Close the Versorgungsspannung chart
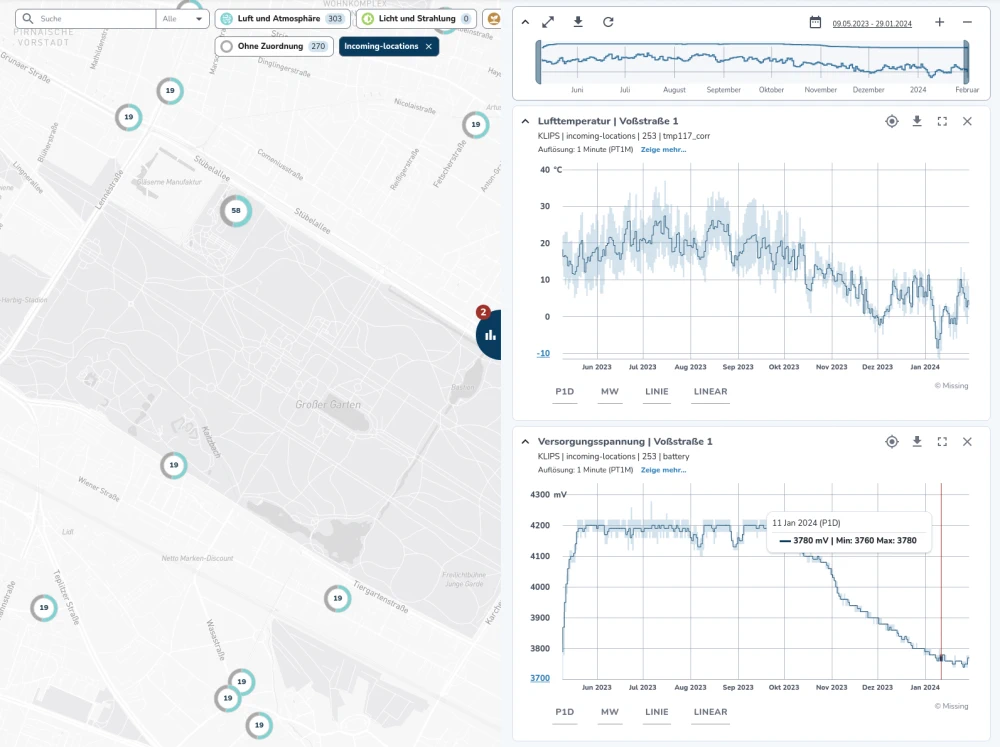This screenshot has width=1000, height=747. click(967, 441)
